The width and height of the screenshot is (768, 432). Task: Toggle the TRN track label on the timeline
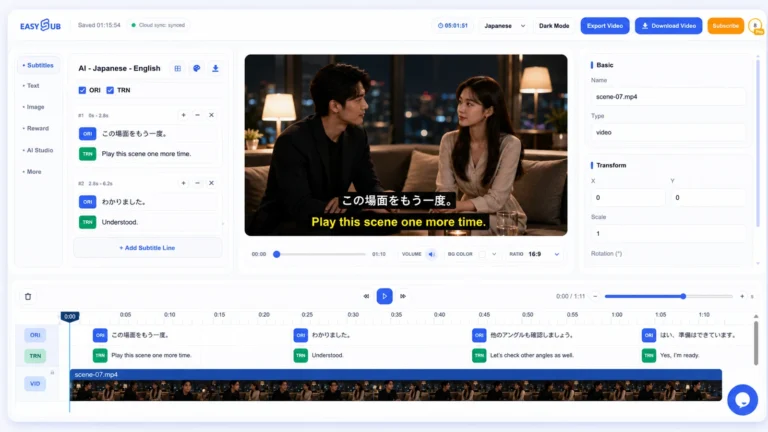(35, 356)
